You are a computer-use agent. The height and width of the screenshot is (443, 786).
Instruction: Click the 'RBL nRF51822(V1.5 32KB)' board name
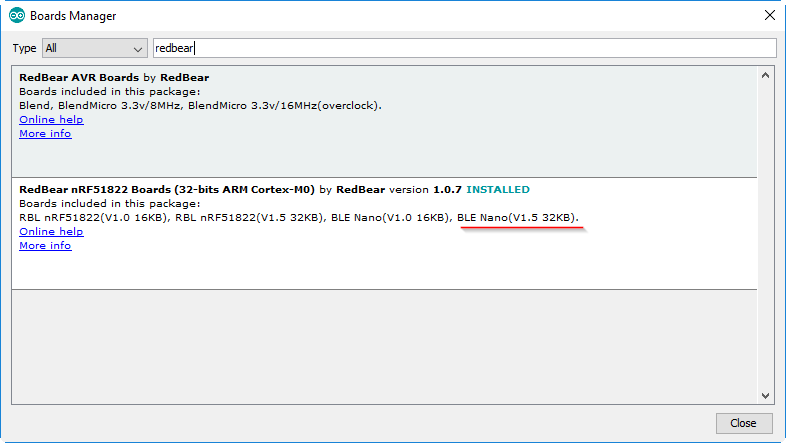click(248, 218)
